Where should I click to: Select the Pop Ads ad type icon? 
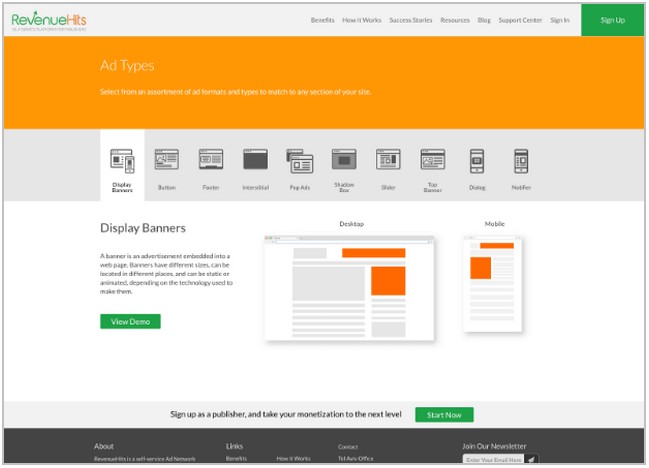point(300,161)
